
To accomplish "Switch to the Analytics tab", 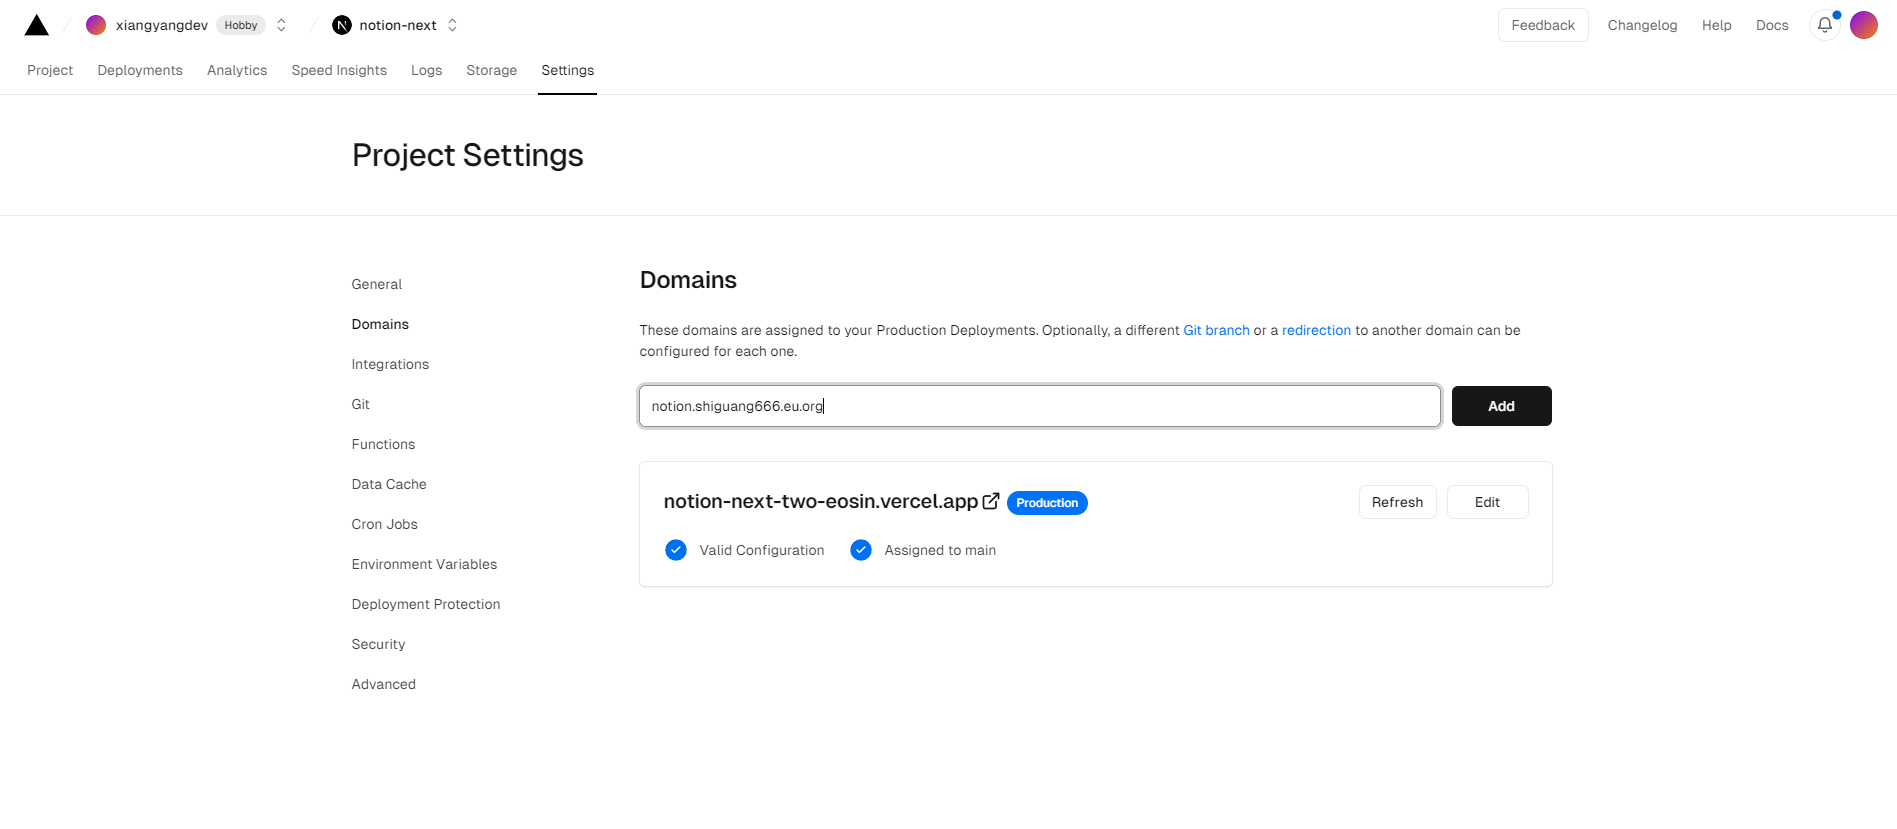I will pos(237,70).
